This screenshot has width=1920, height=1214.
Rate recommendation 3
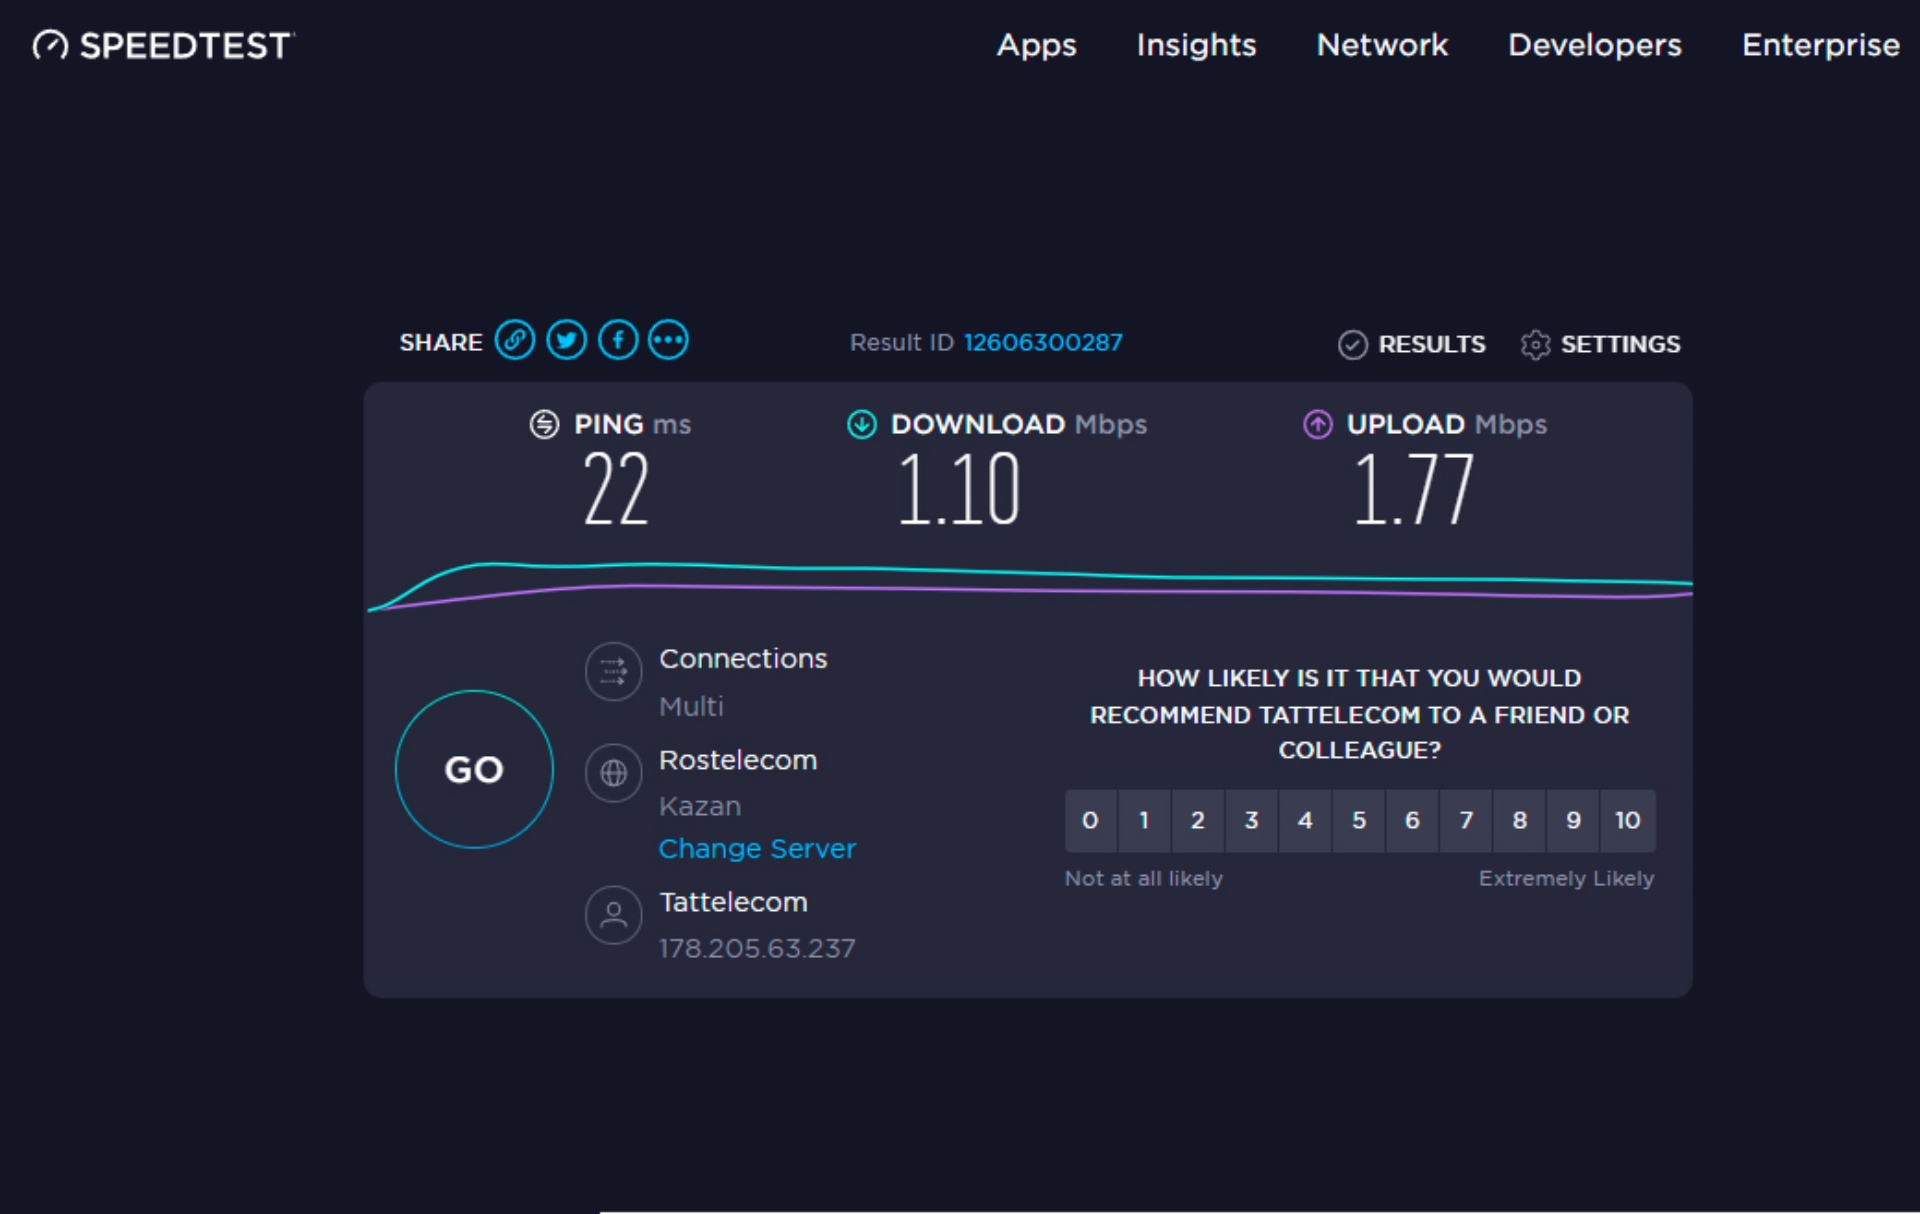tap(1251, 820)
